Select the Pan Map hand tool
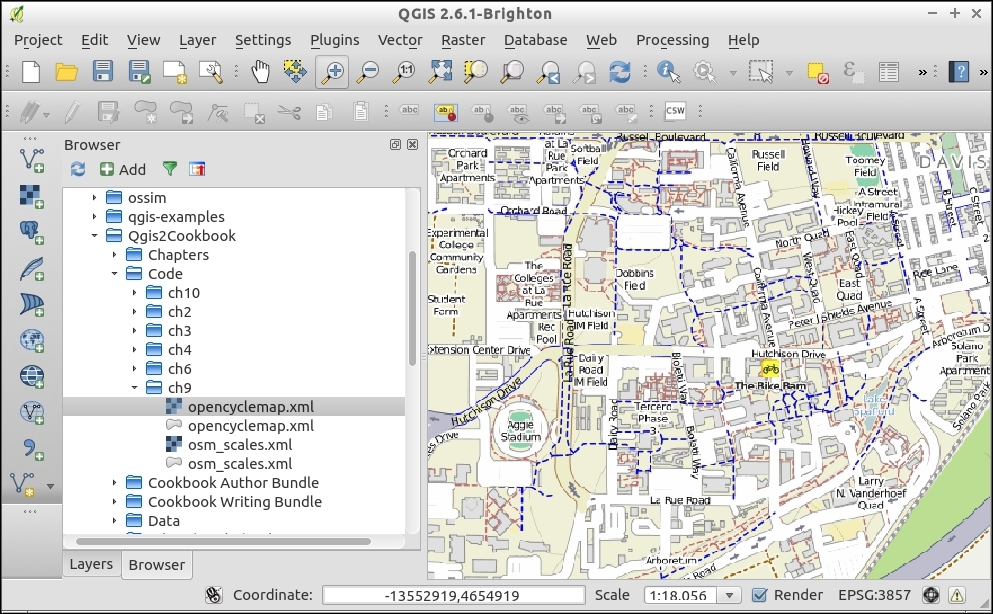This screenshot has width=993, height=614. pyautogui.click(x=260, y=71)
